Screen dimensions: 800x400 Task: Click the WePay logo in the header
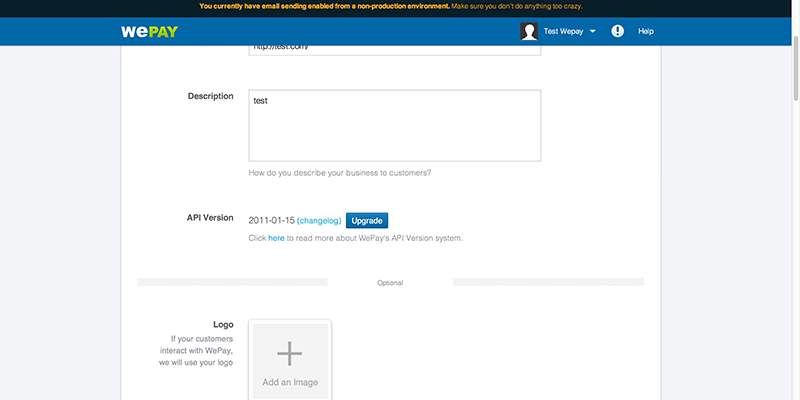149,31
